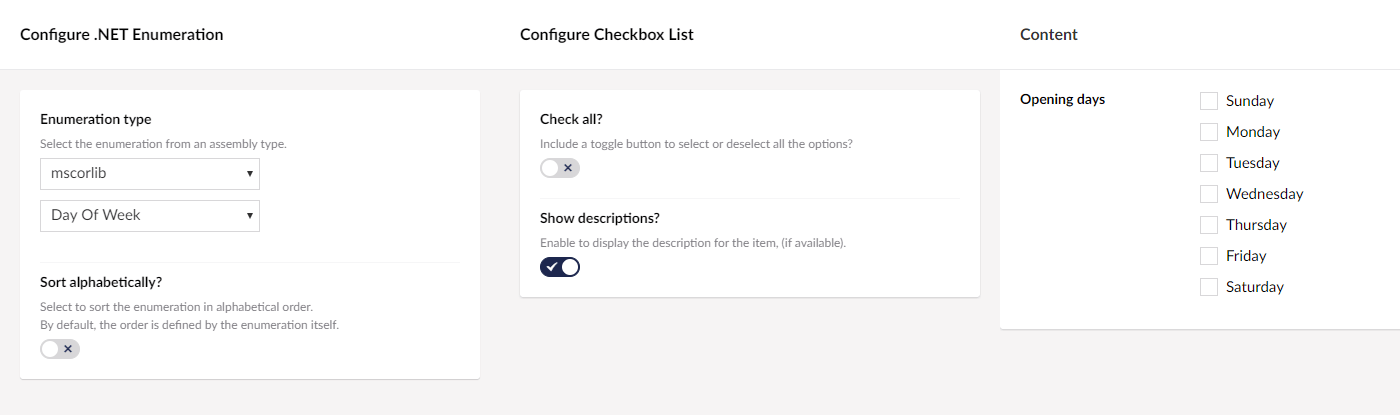Click the Opening days property label
Image resolution: width=1400 pixels, height=415 pixels.
1063,99
